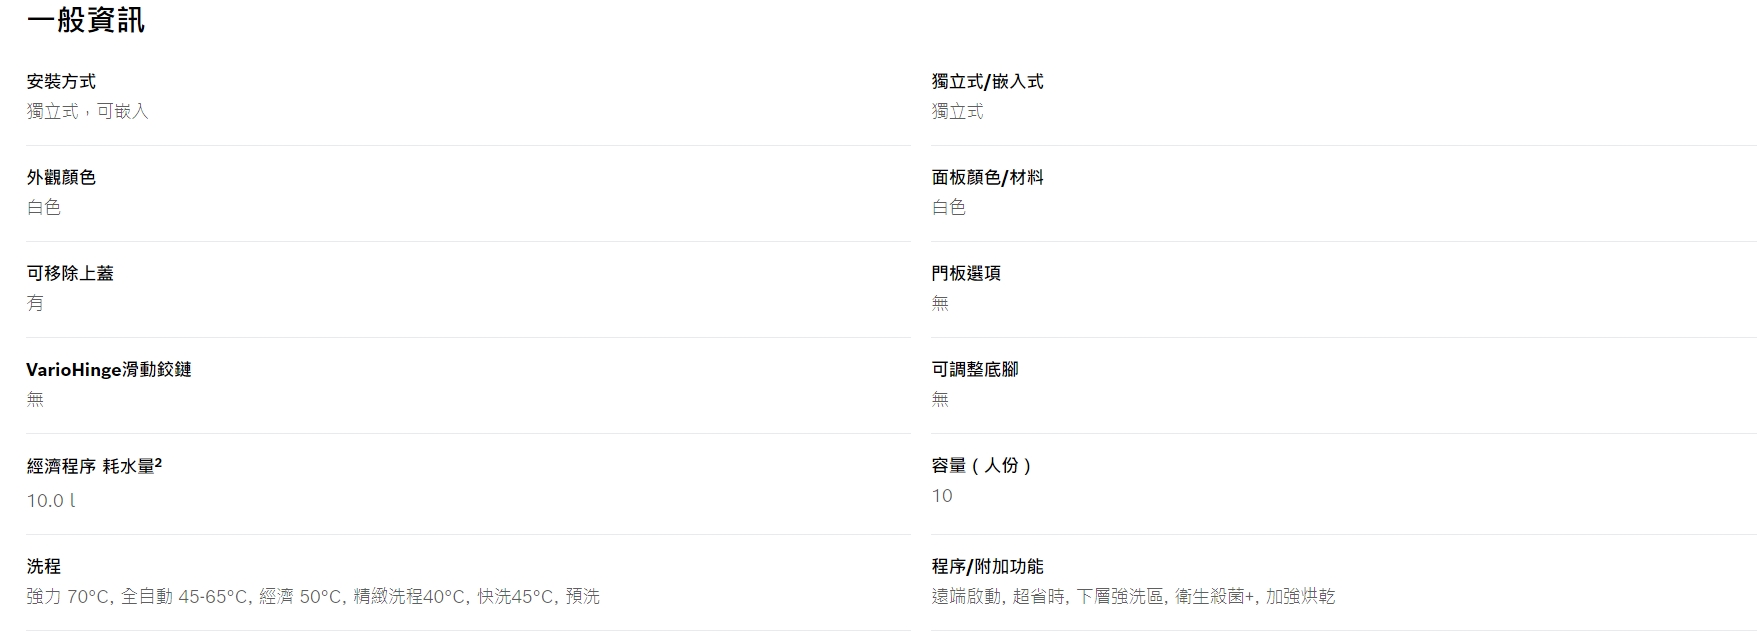Click the 可移除上蓋 label

pos(70,273)
